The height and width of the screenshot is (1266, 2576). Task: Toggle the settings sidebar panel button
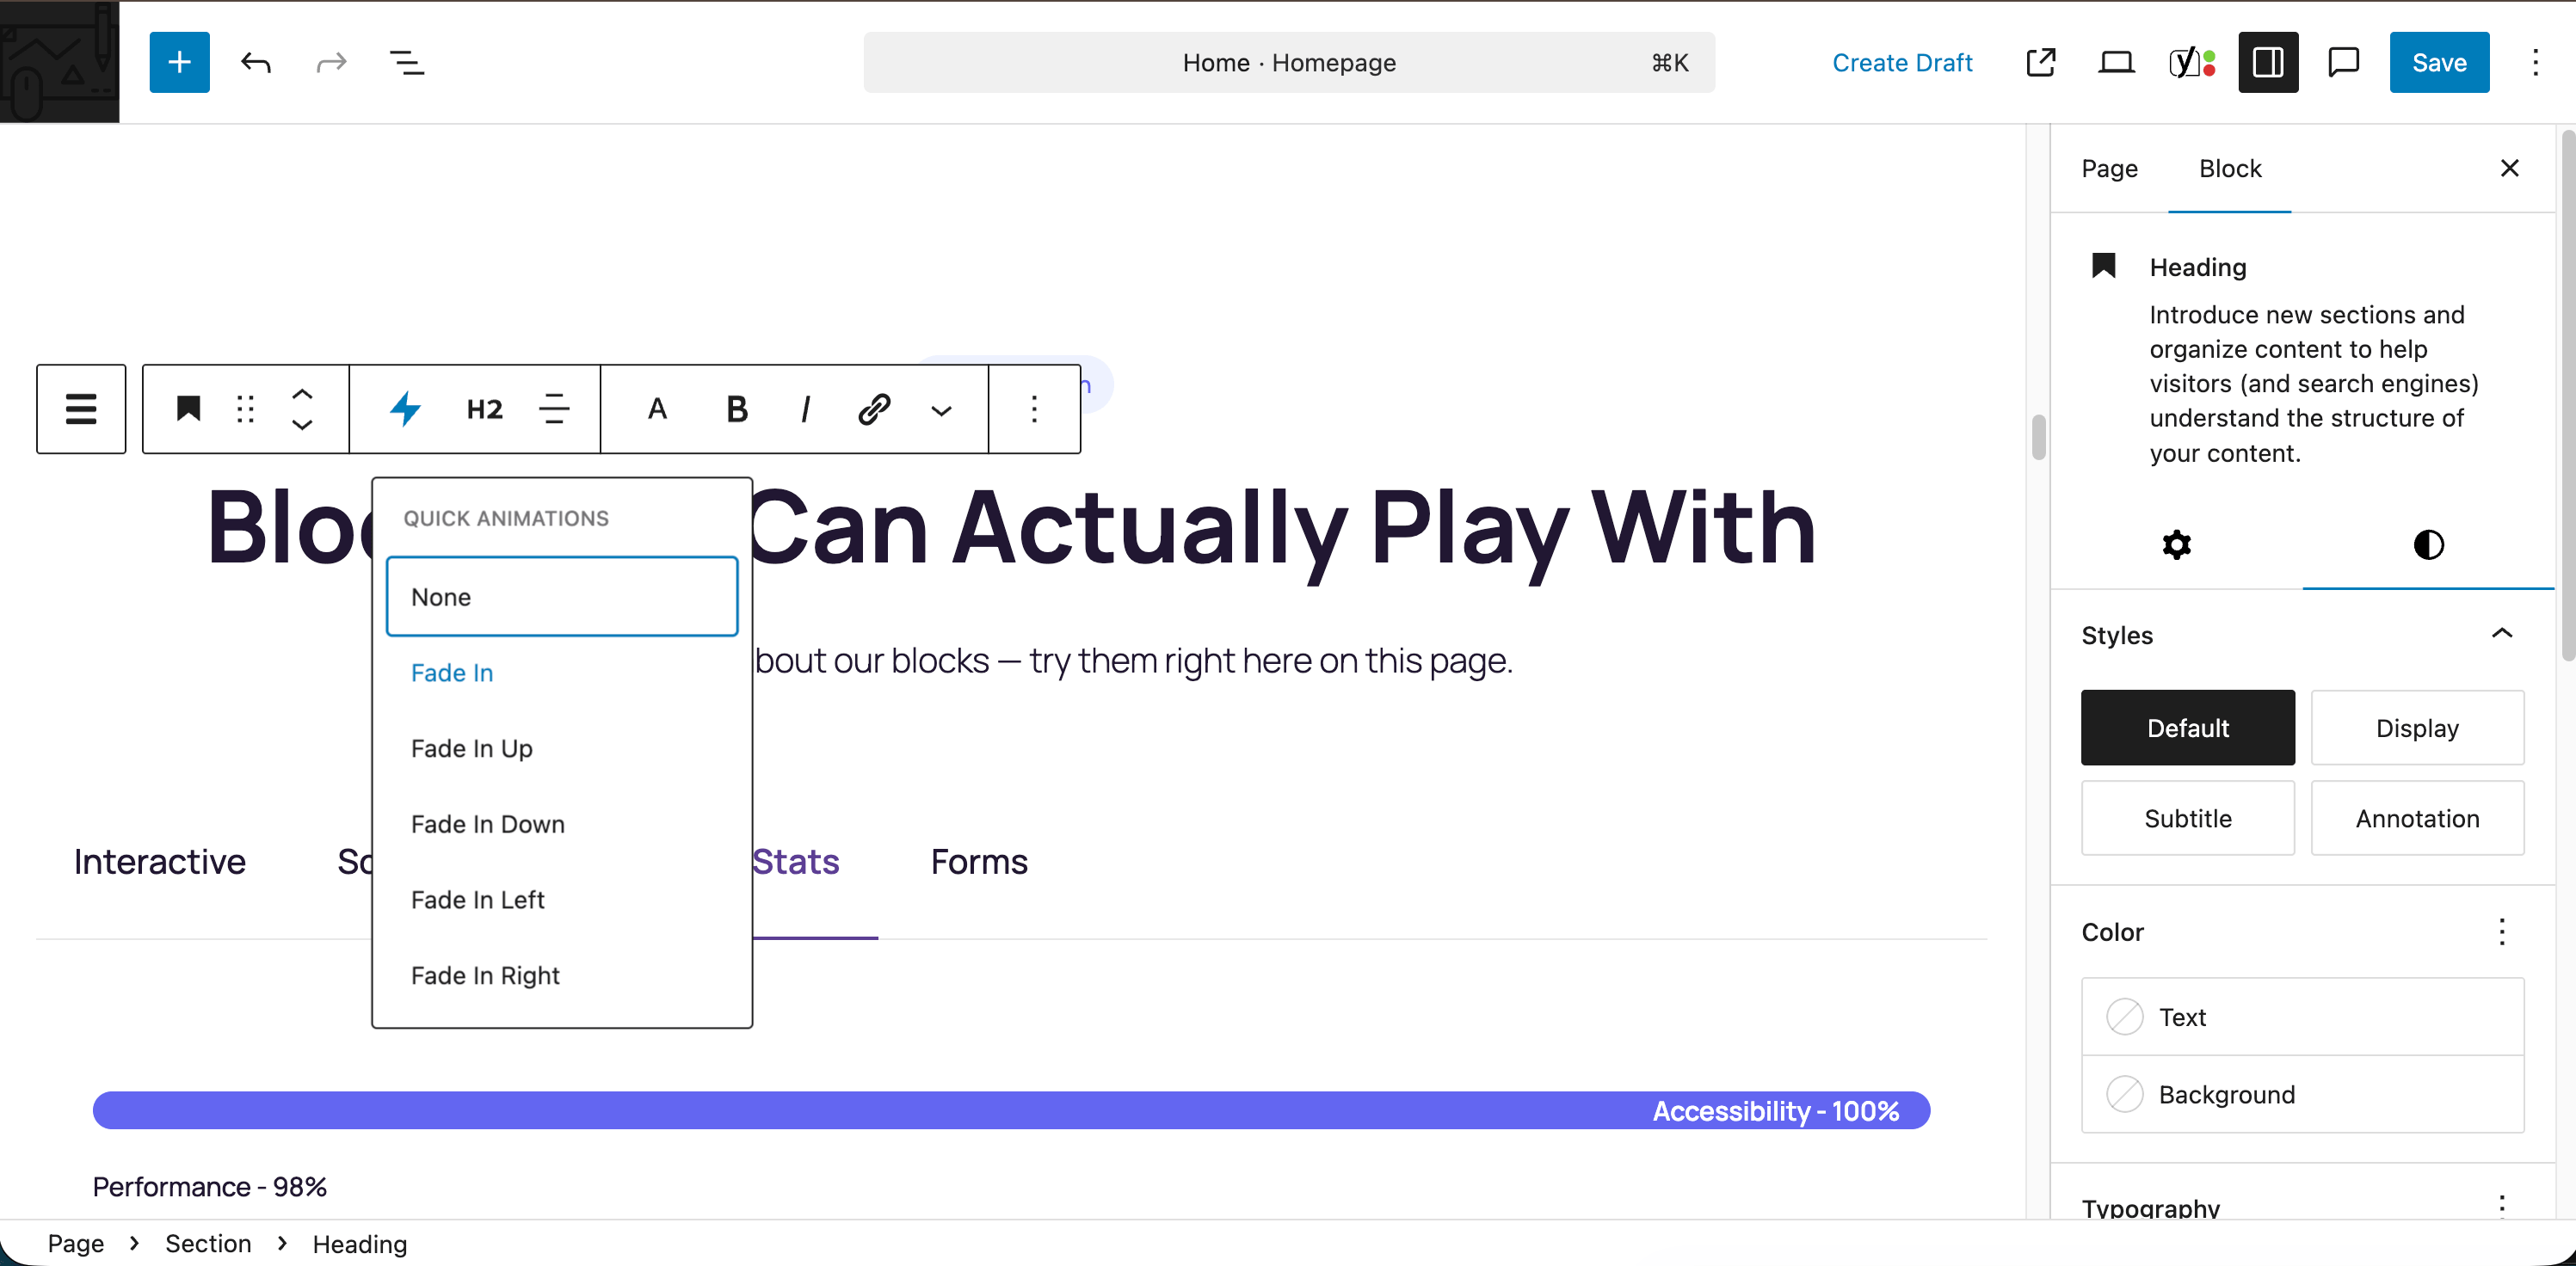pos(2267,62)
